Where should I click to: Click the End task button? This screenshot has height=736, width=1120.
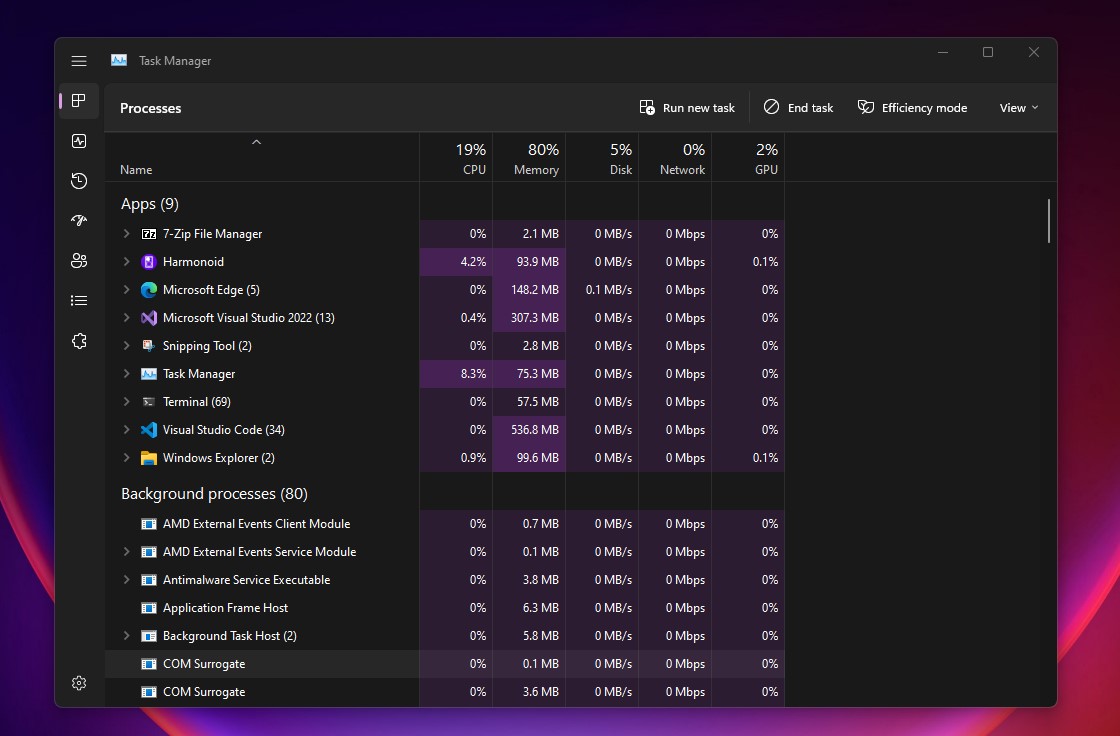coord(799,108)
